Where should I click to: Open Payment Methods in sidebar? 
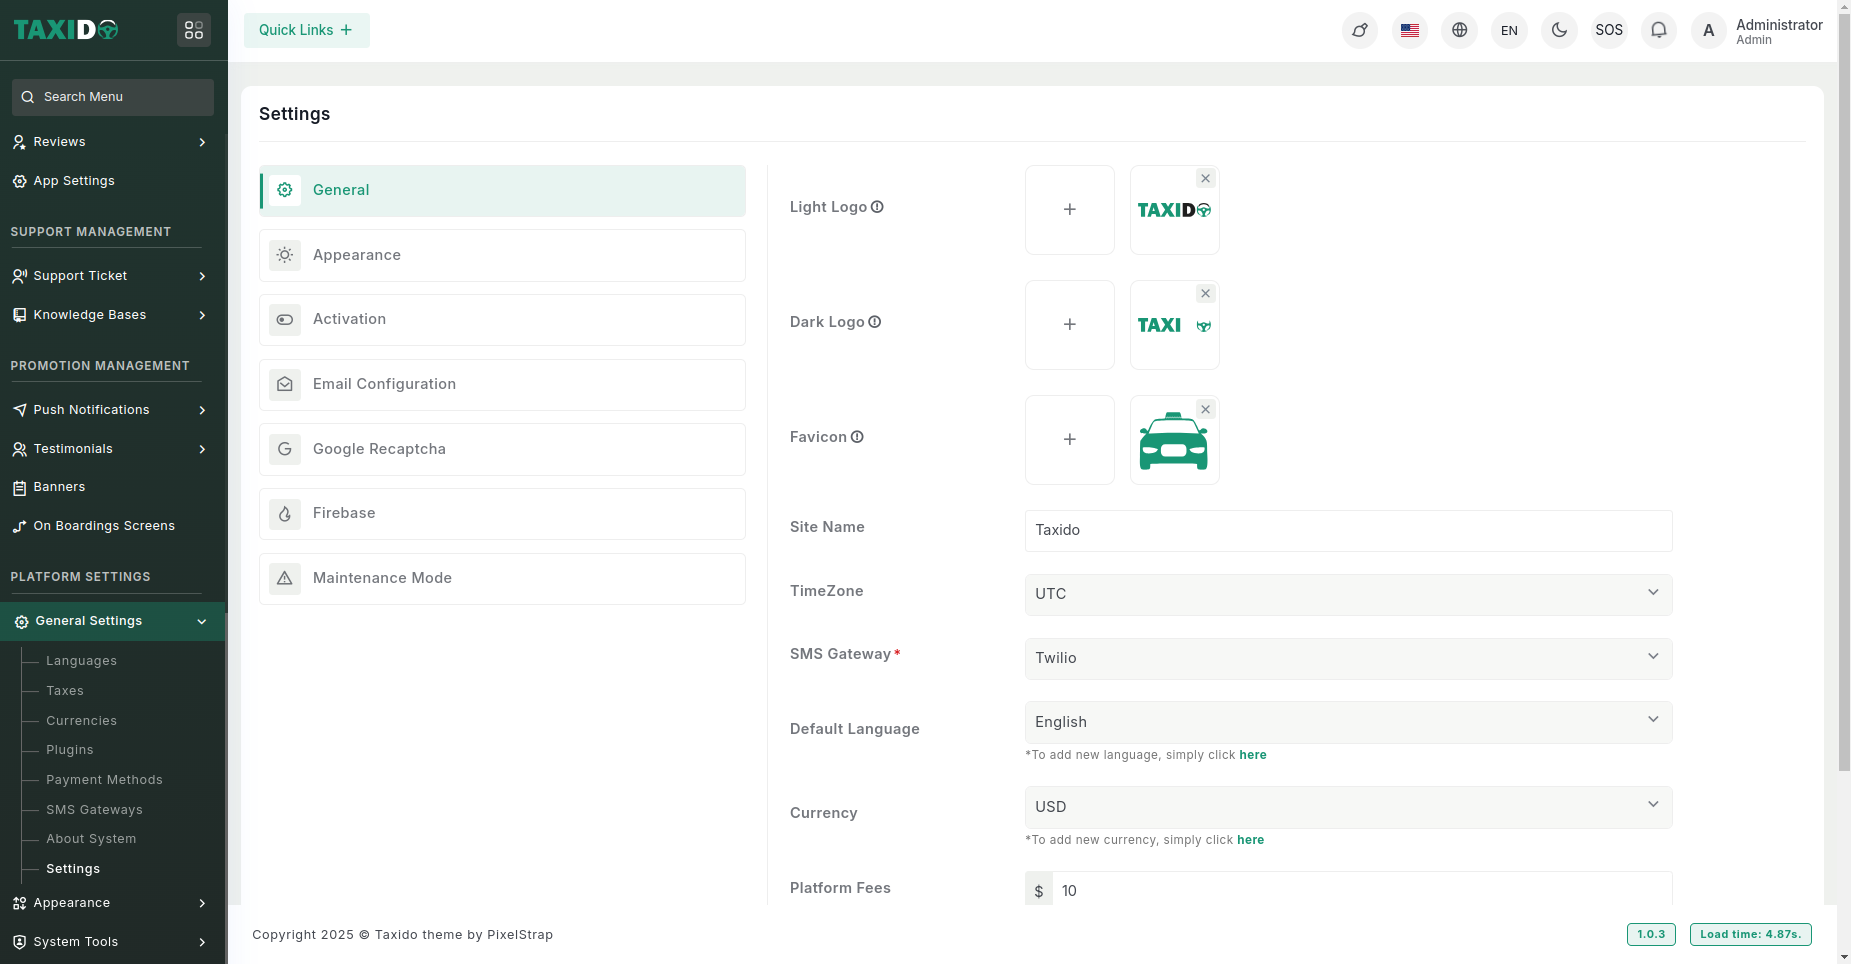tap(104, 780)
